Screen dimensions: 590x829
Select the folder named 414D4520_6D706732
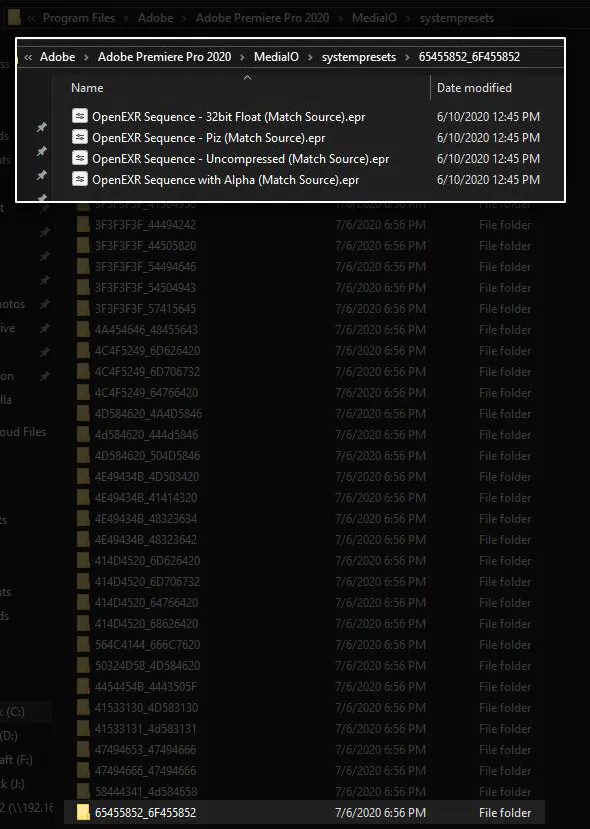point(148,582)
